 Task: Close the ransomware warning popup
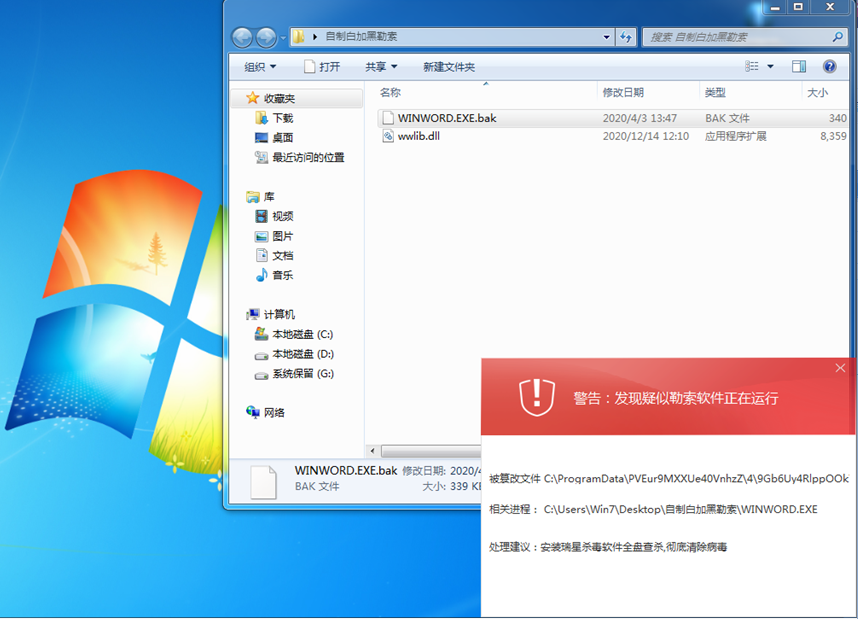point(840,368)
